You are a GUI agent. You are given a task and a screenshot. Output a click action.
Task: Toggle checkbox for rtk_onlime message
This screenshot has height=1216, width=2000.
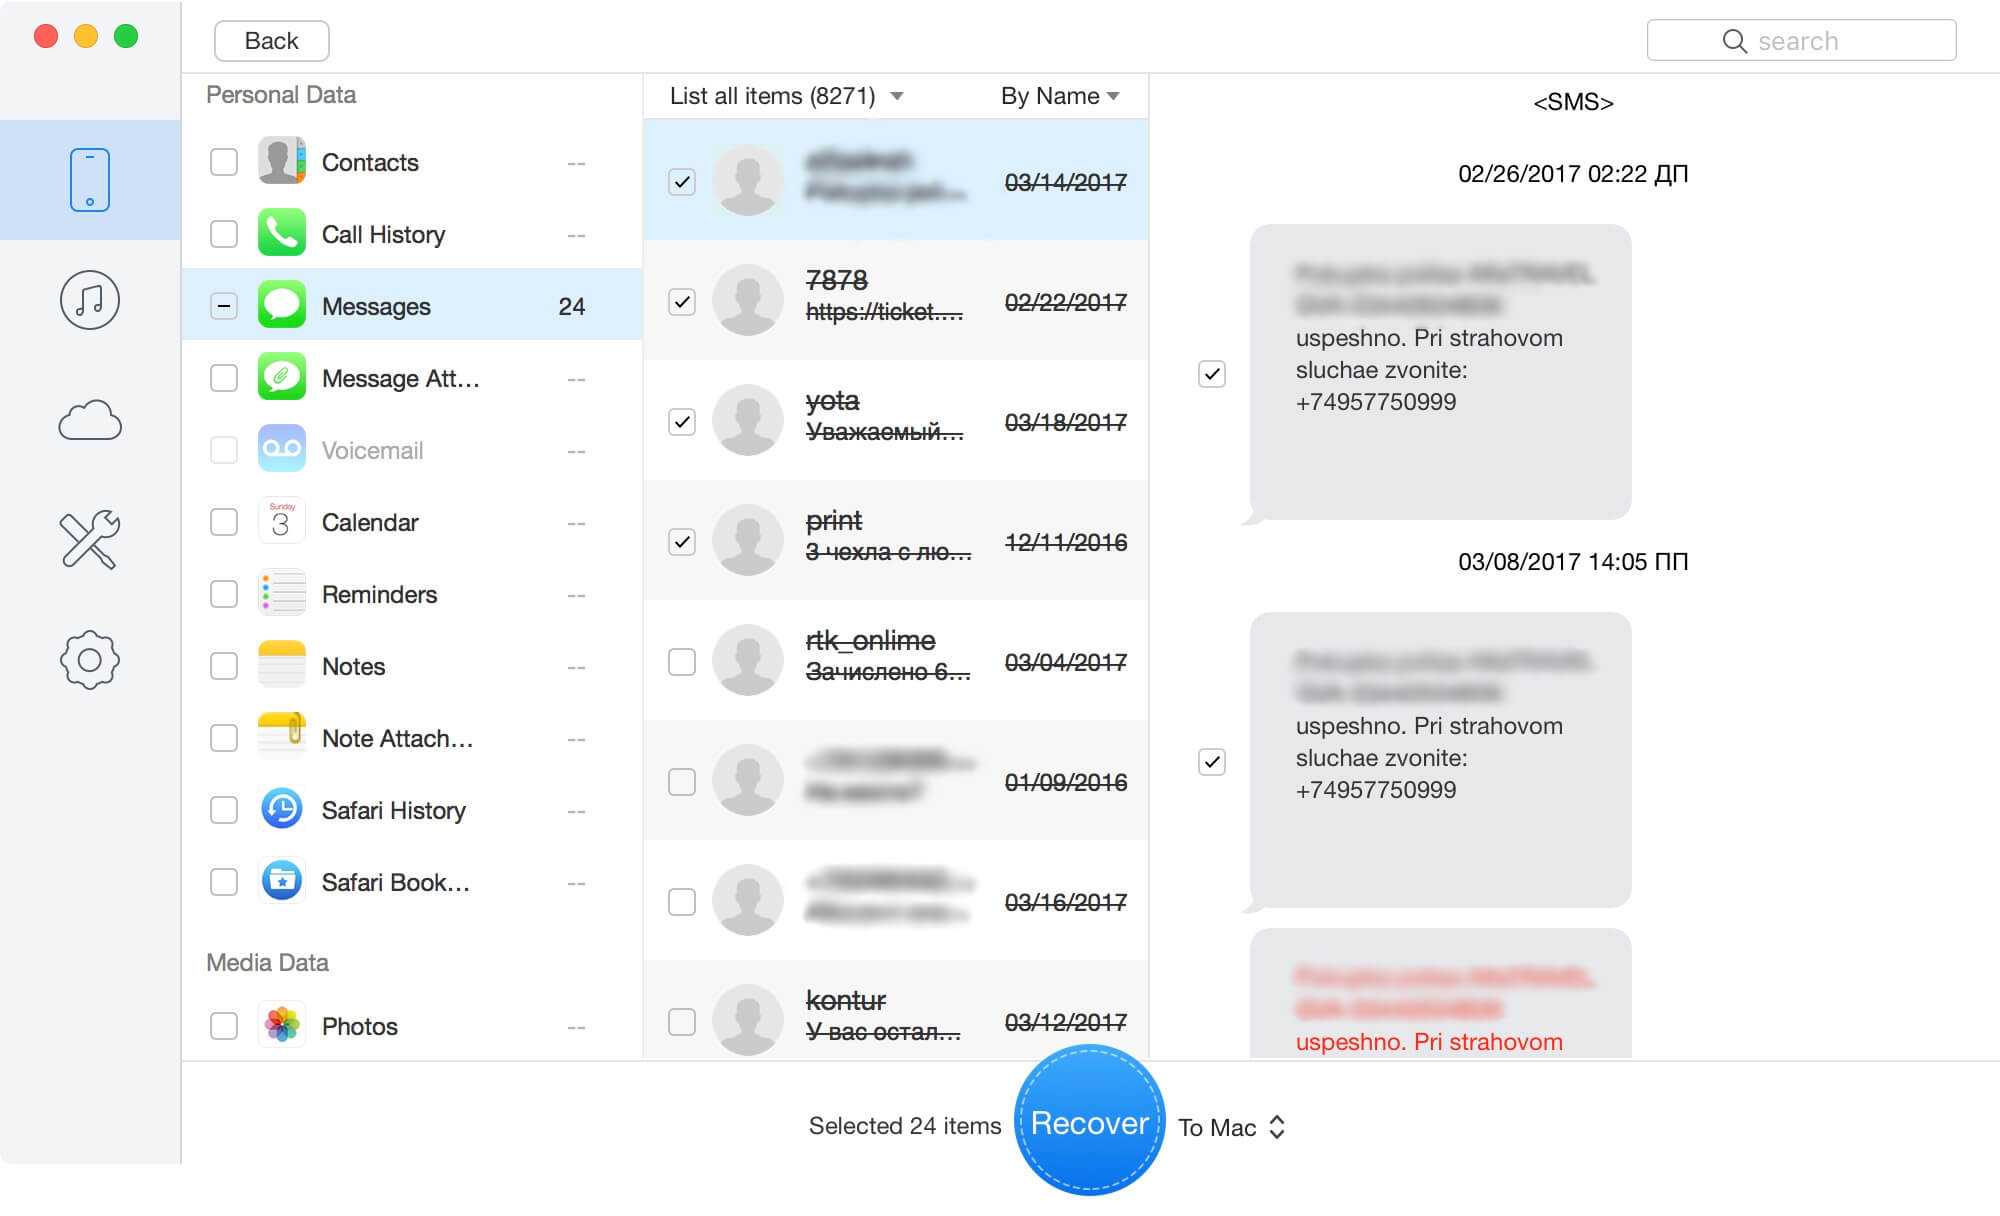point(680,660)
